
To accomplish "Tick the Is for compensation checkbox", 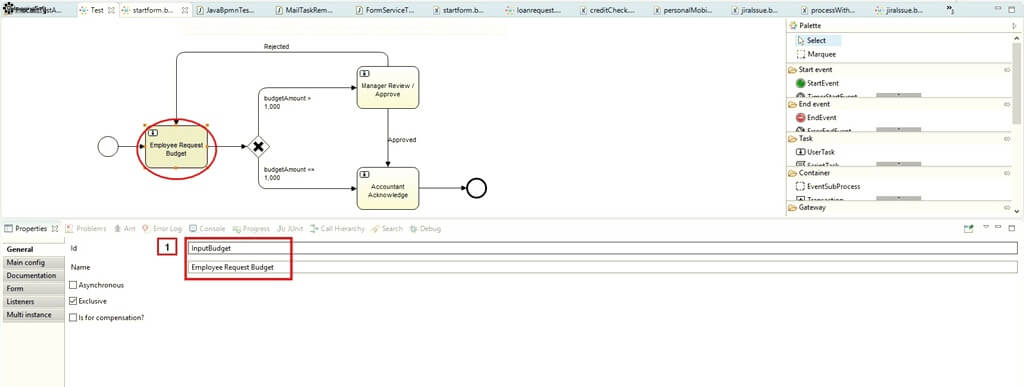I will pyautogui.click(x=73, y=318).
